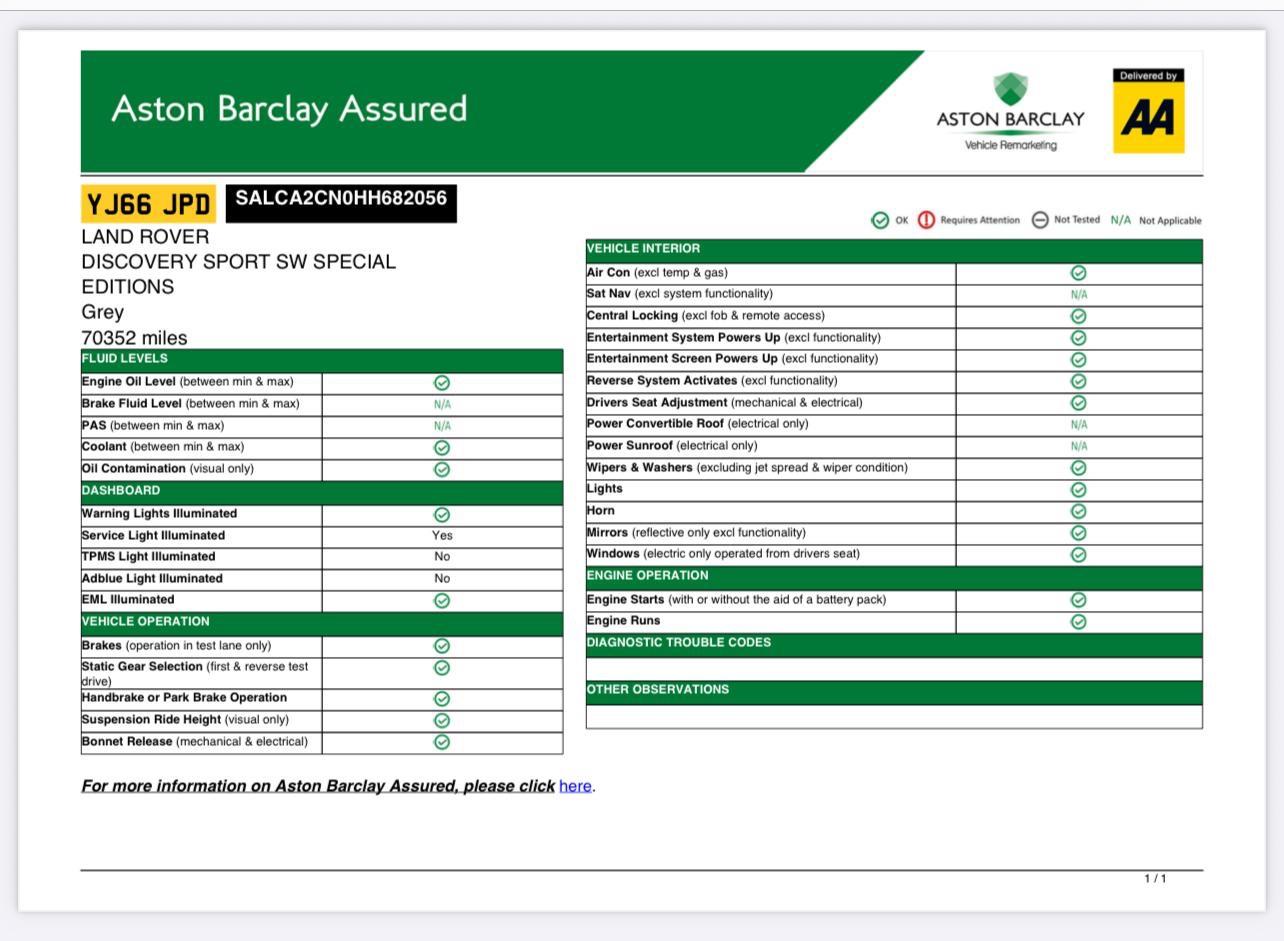
Task: Click the Wipers & Washers tick
Action: tap(1079, 468)
